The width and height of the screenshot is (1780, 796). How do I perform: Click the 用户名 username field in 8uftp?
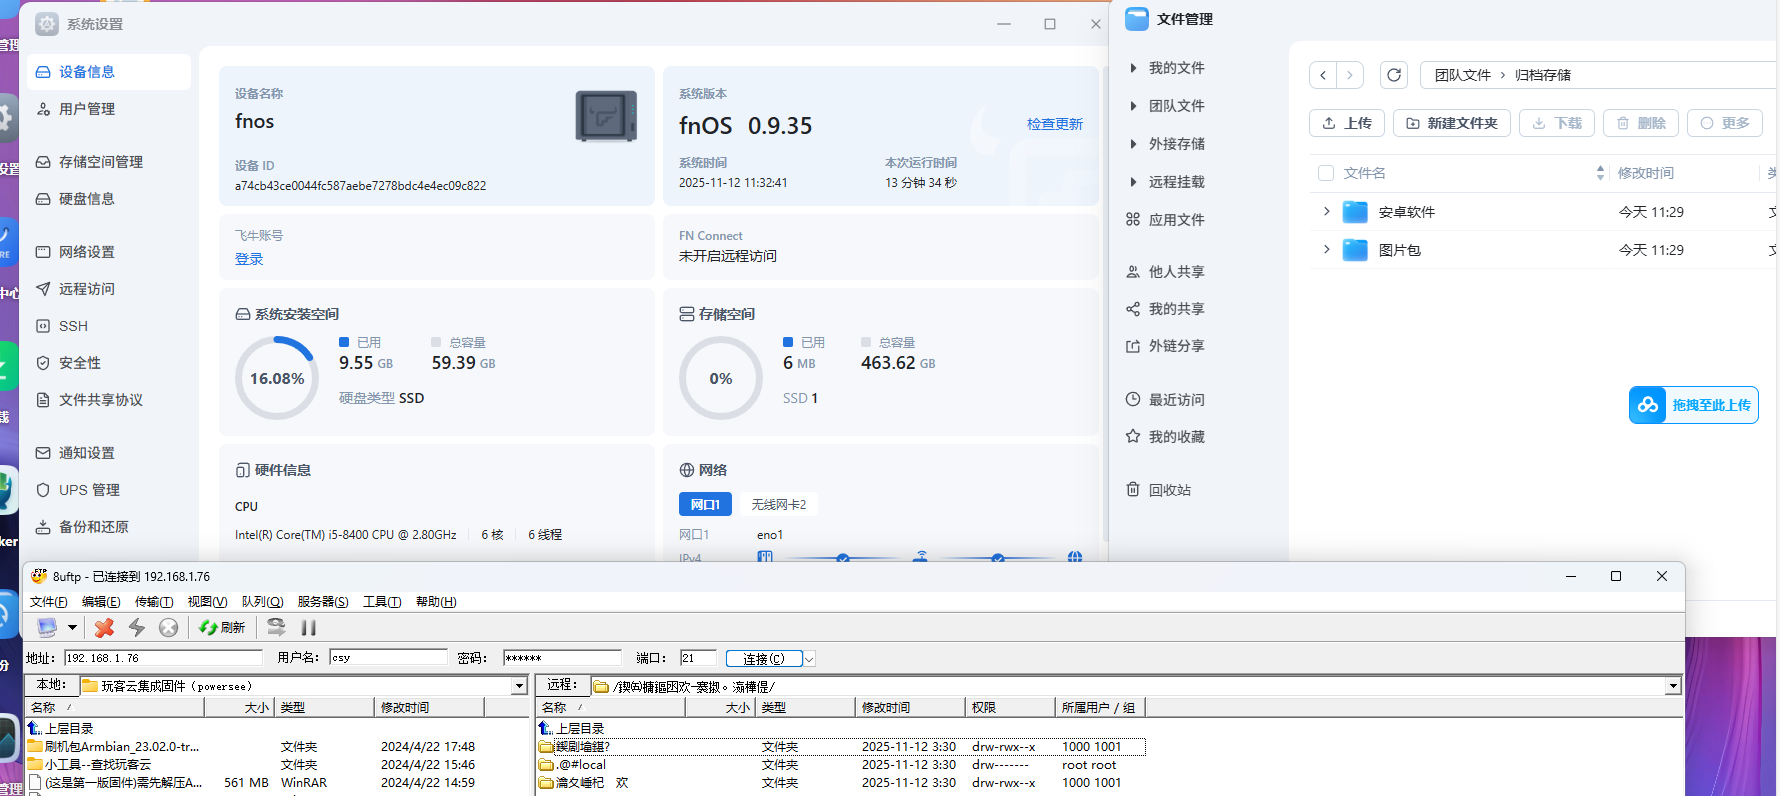pos(388,657)
